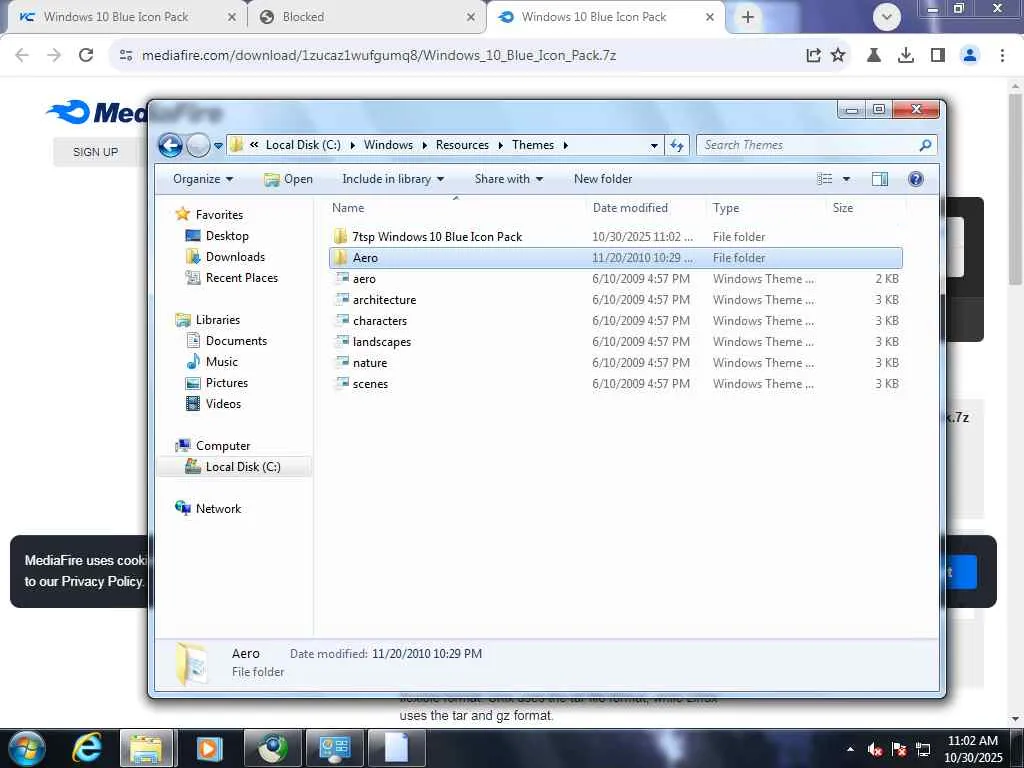The height and width of the screenshot is (768, 1024).
Task: Click Chrome share page icon
Action: (813, 56)
